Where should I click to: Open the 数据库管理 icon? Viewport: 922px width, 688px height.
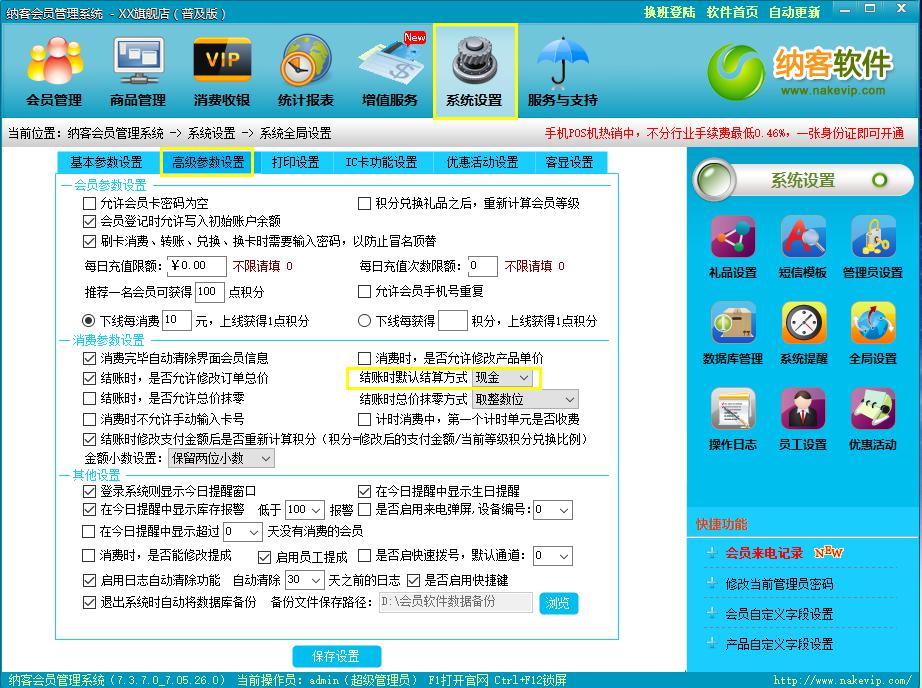pyautogui.click(x=732, y=332)
